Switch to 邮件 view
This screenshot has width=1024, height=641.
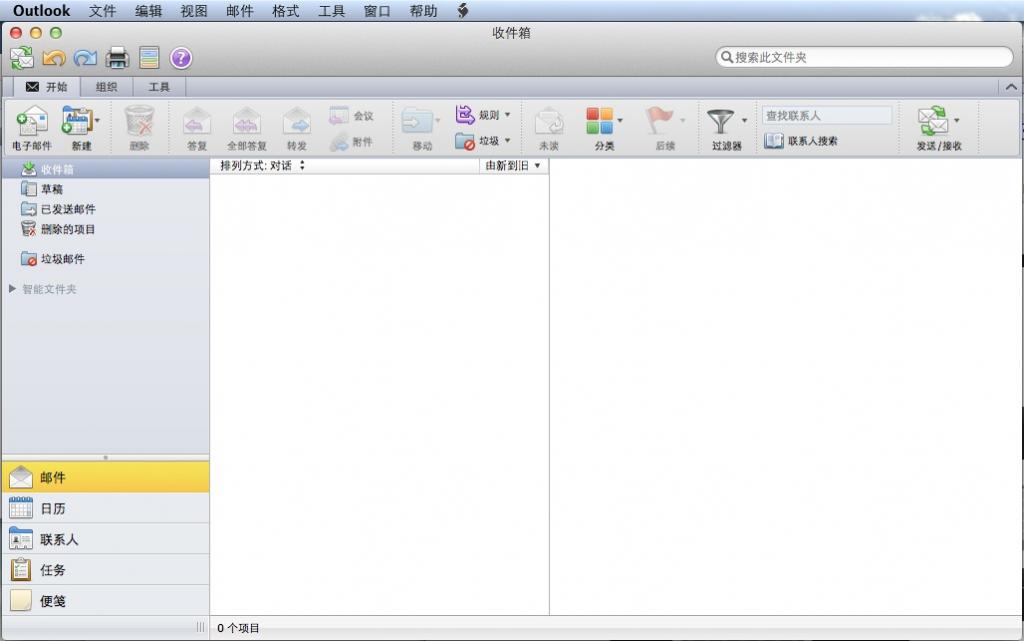pos(105,477)
